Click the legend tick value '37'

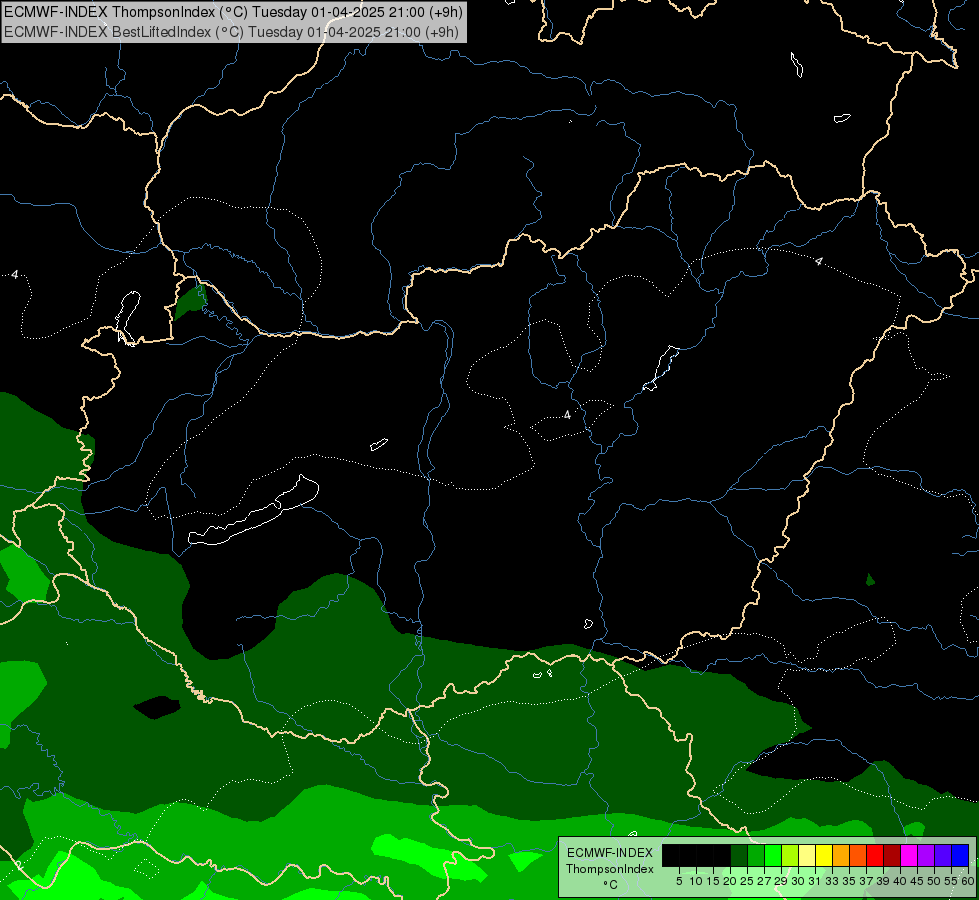(866, 881)
